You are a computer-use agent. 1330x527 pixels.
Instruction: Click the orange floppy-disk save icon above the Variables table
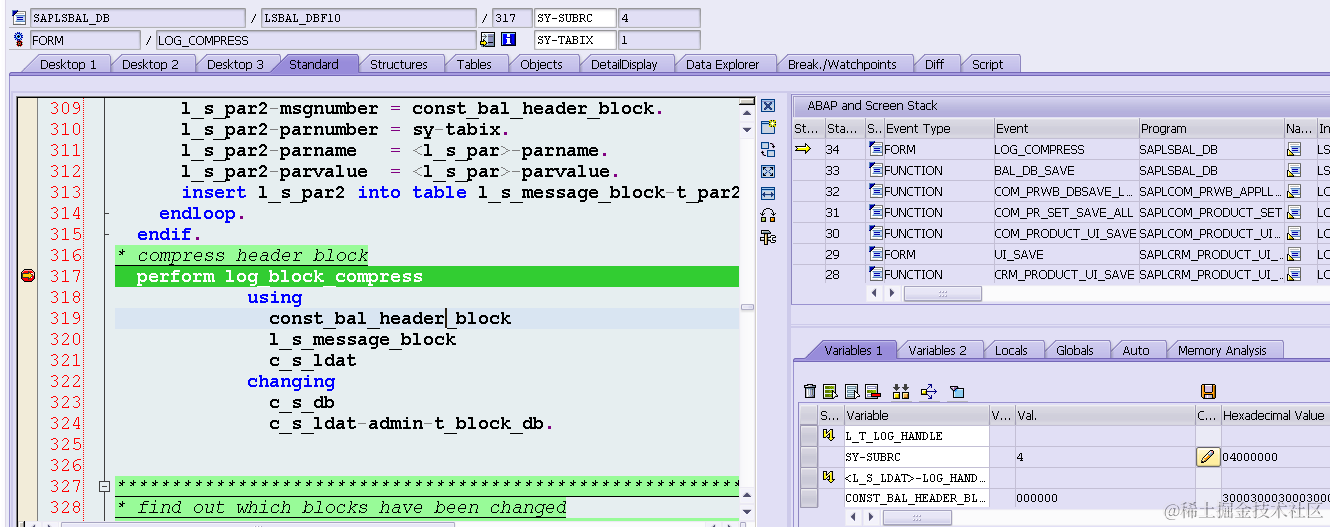point(1207,391)
